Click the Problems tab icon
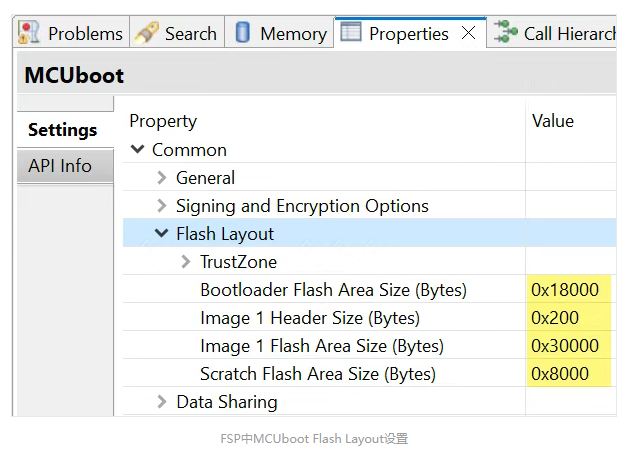The height and width of the screenshot is (458, 626). coord(29,32)
